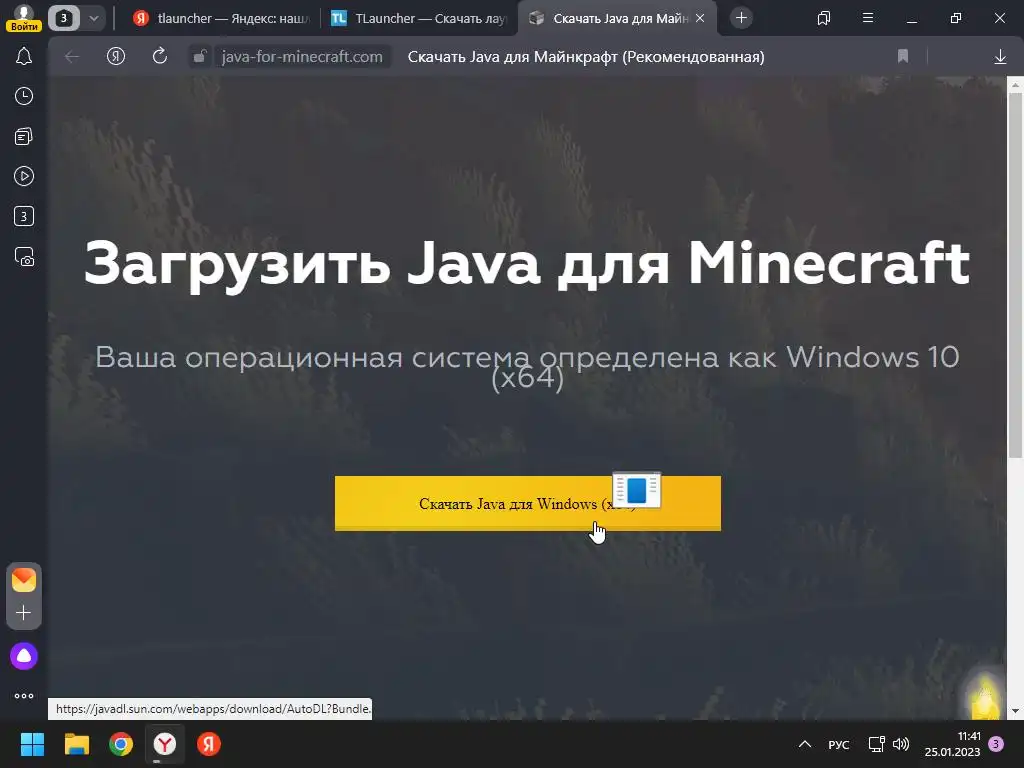
Task: Click the Войти profile login button
Action: point(24,19)
